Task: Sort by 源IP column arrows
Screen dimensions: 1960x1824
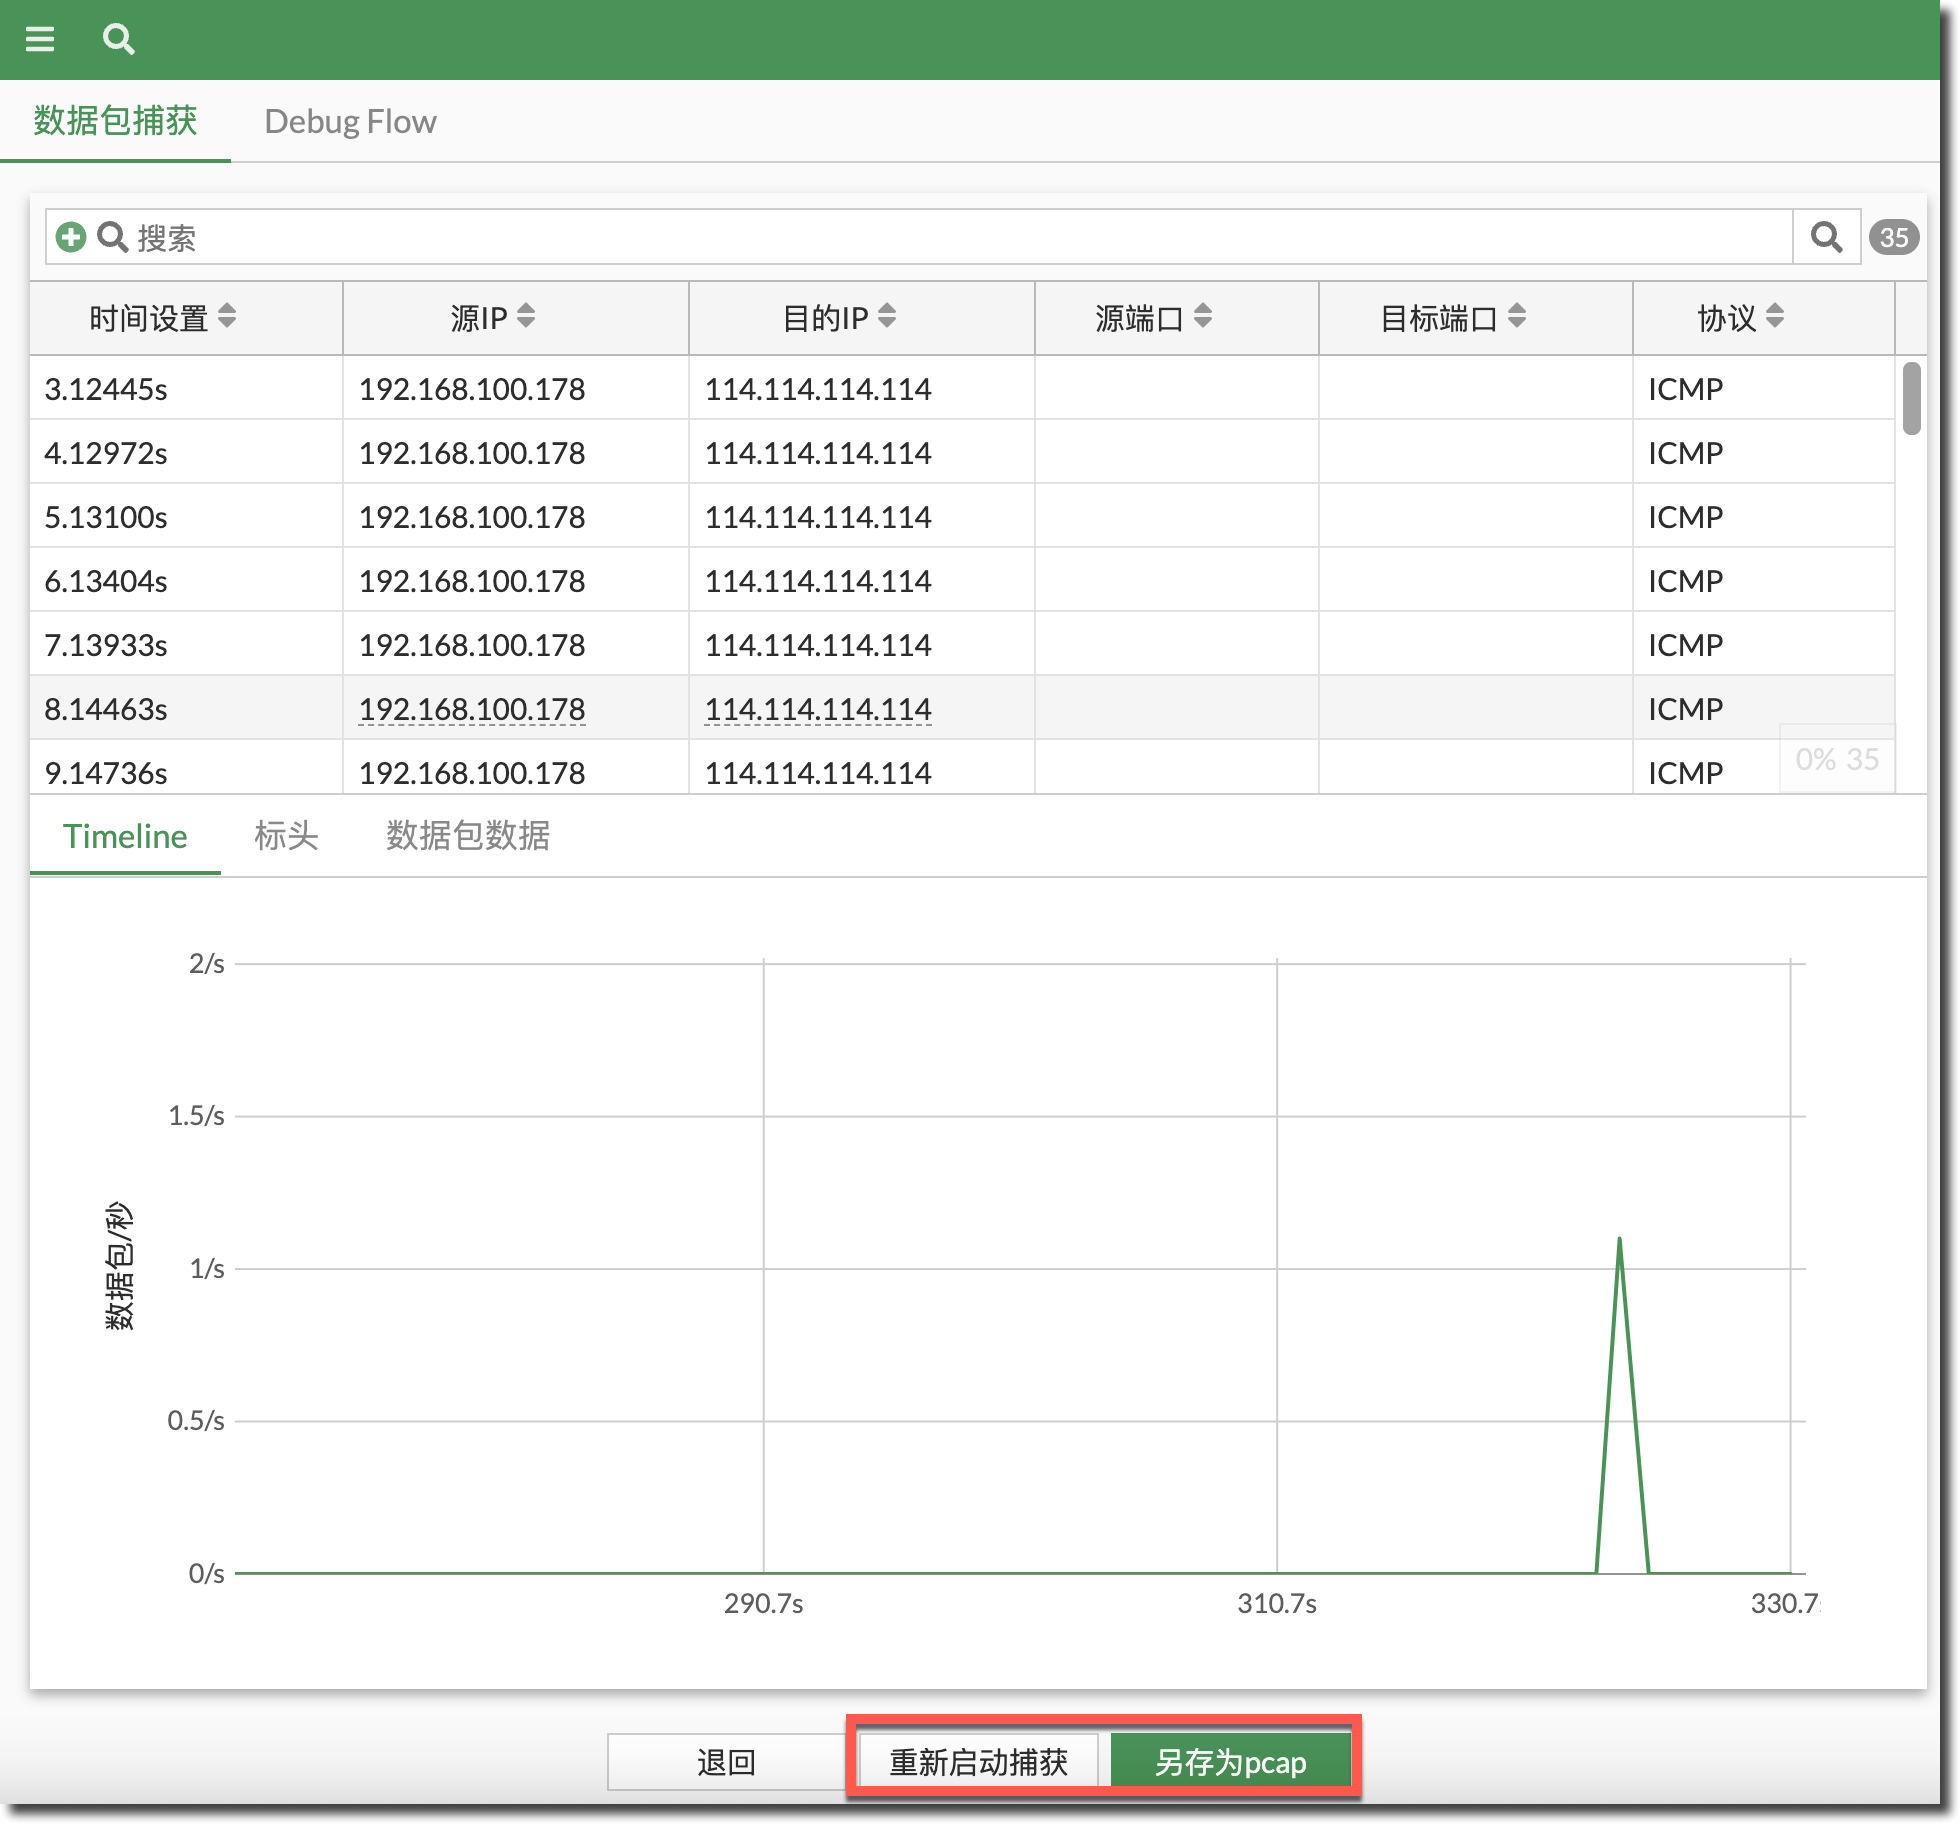Action: point(526,316)
